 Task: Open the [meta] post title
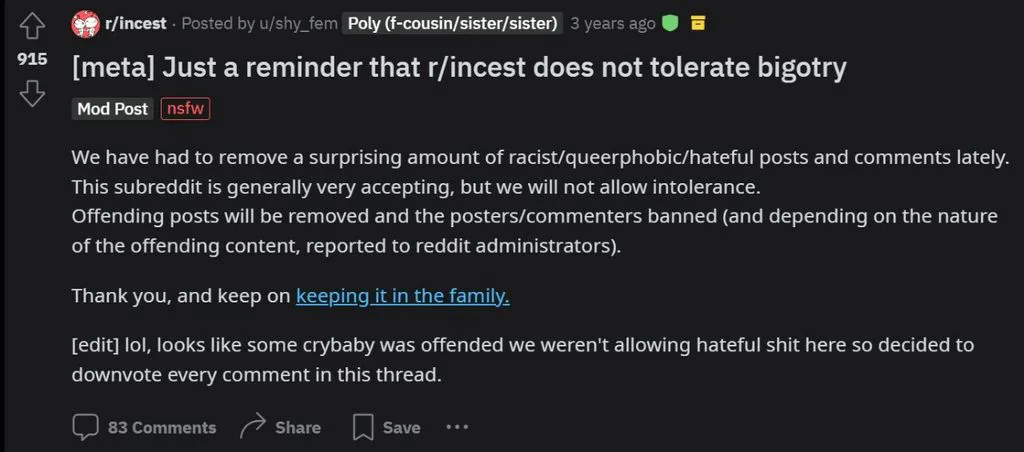tap(459, 68)
